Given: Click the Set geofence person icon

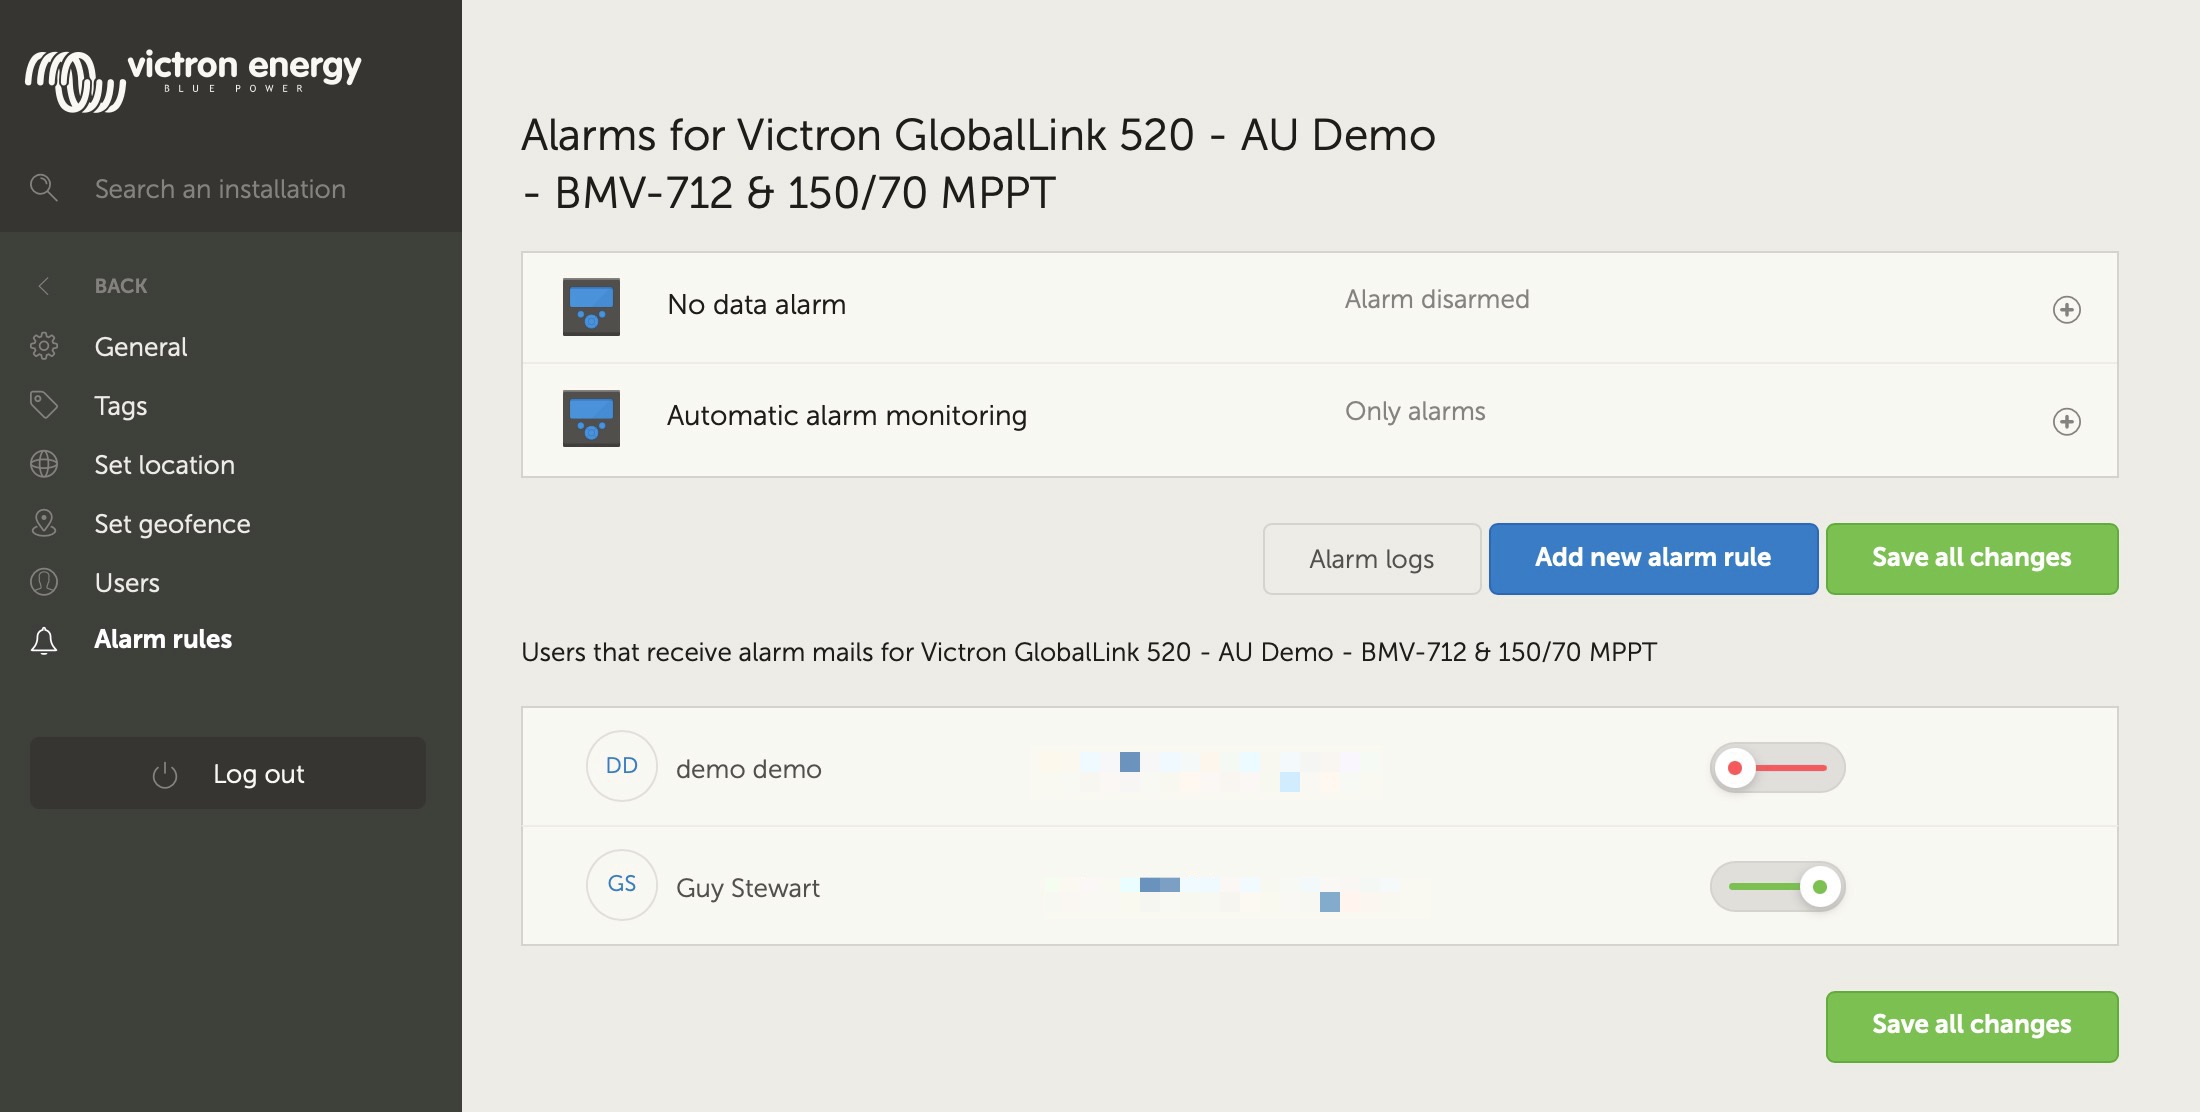Looking at the screenshot, I should tap(44, 522).
